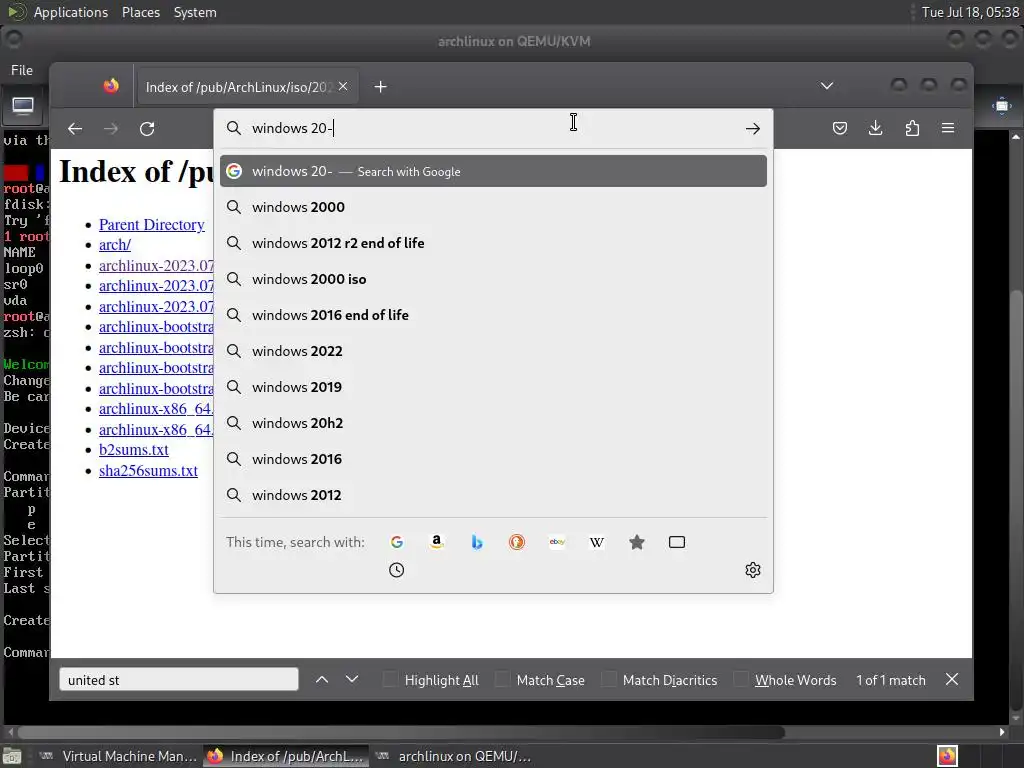The image size is (1024, 768).
Task: Select suggestion windows 2022
Action: (x=493, y=351)
